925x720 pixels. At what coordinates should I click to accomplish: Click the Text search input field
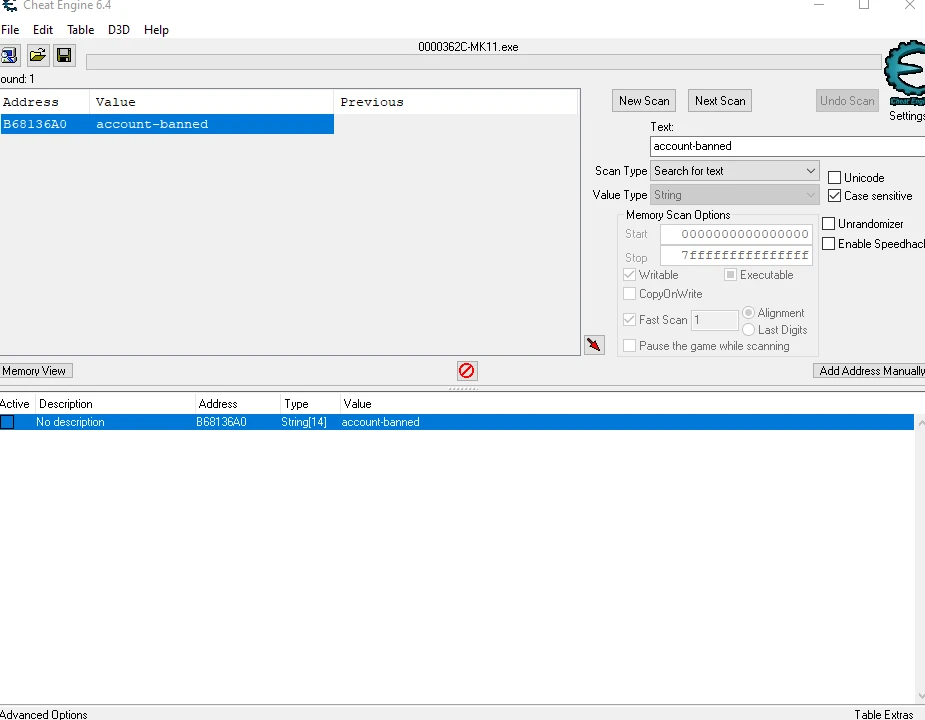788,146
